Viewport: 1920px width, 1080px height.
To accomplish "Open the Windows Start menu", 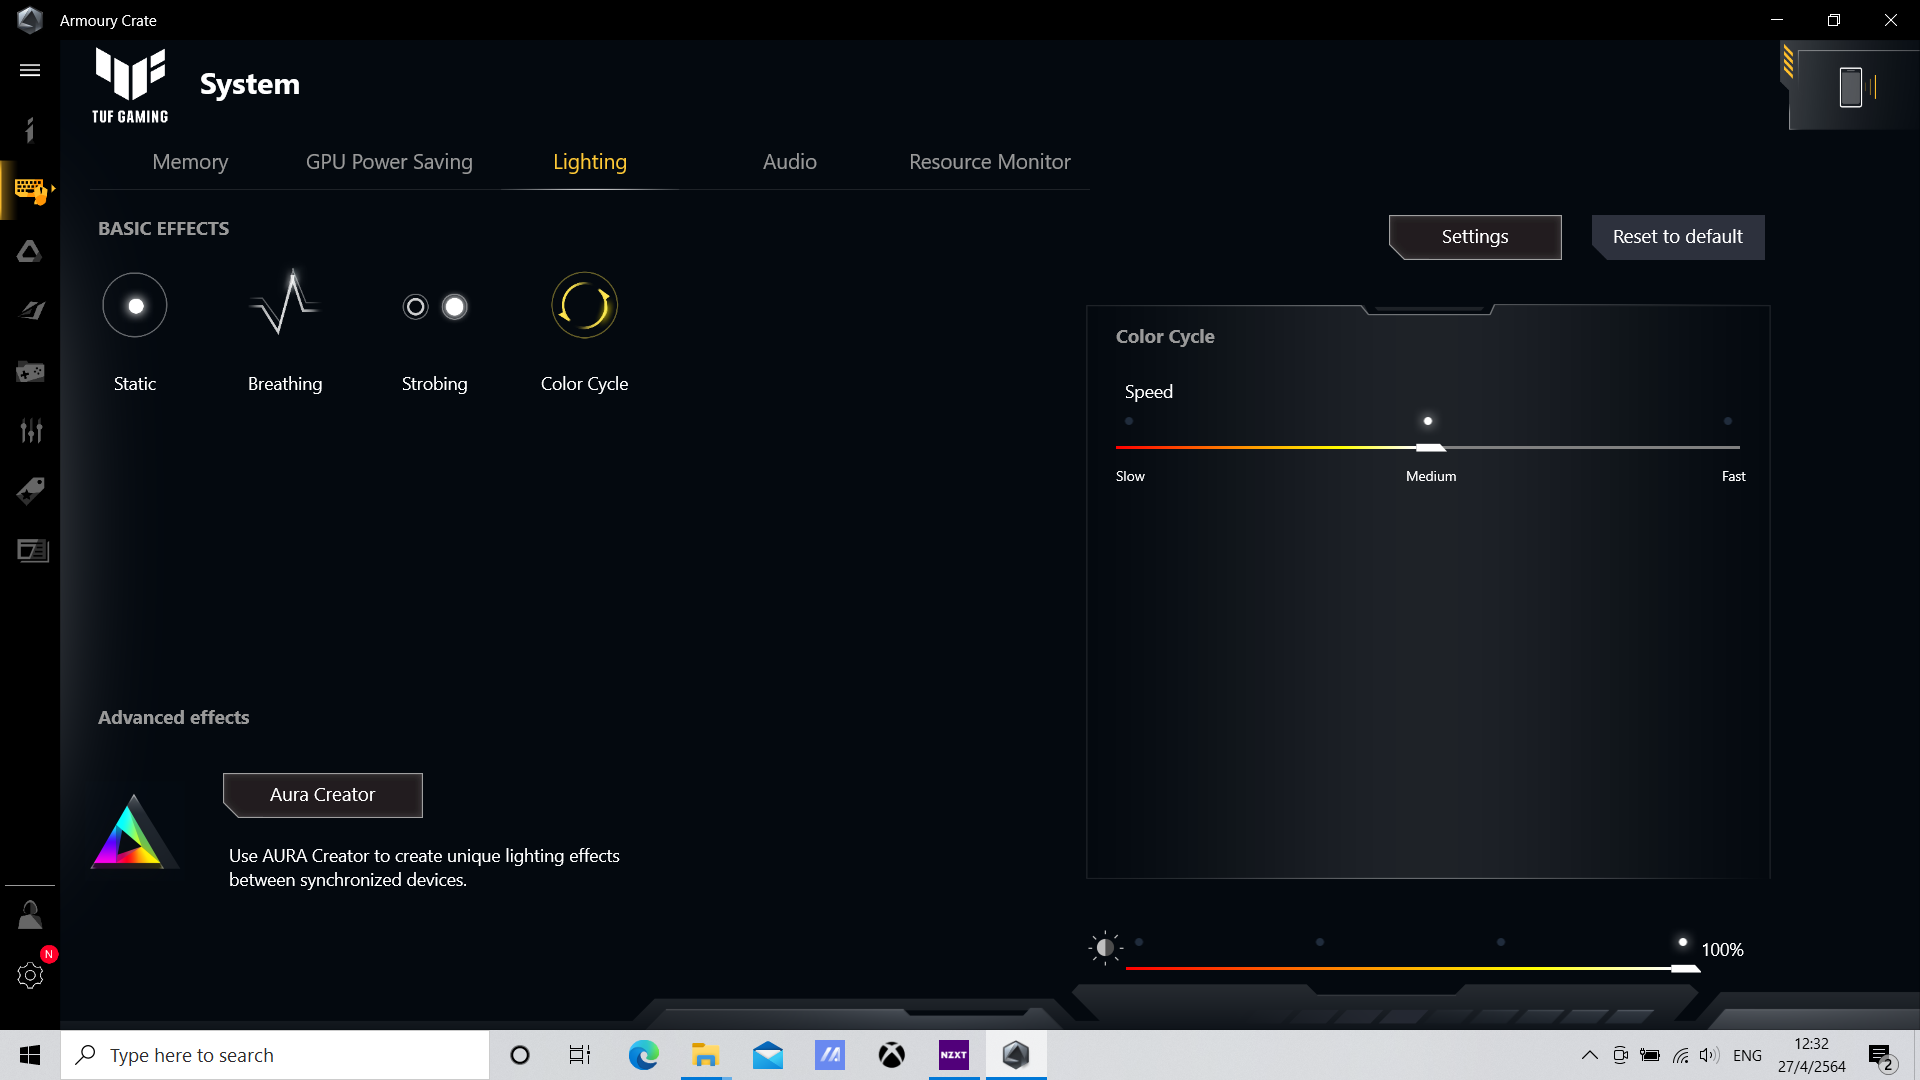I will 30,1055.
